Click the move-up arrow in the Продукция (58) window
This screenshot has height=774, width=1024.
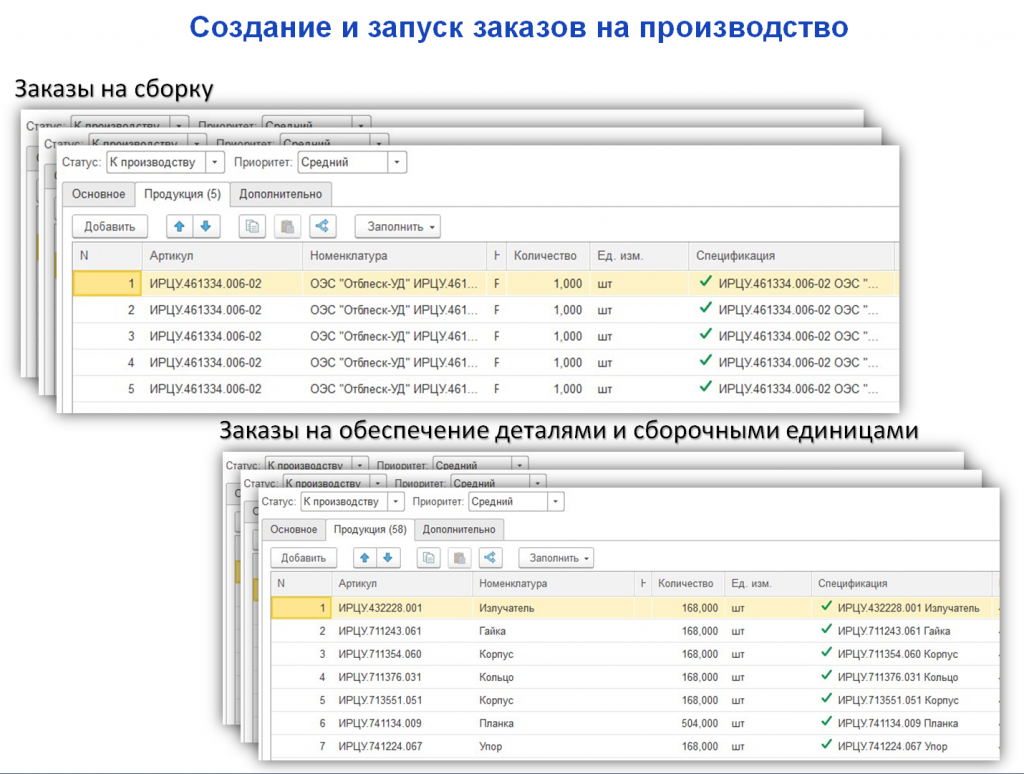(364, 558)
